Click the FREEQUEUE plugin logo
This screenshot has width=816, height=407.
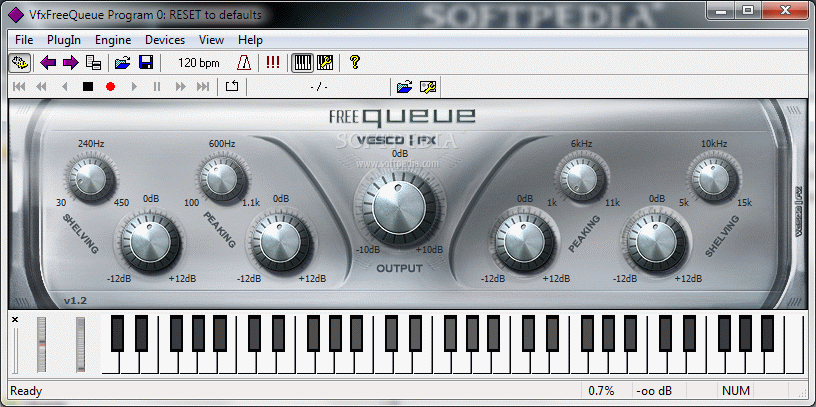click(x=402, y=116)
